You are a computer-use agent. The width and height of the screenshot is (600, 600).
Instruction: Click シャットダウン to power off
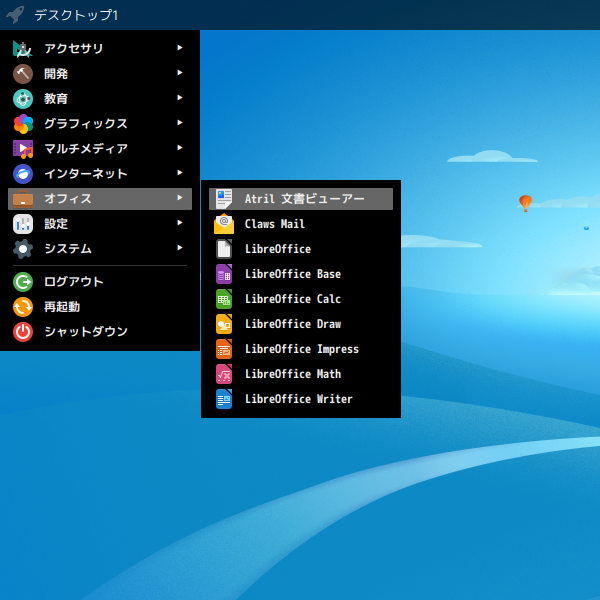click(x=85, y=332)
